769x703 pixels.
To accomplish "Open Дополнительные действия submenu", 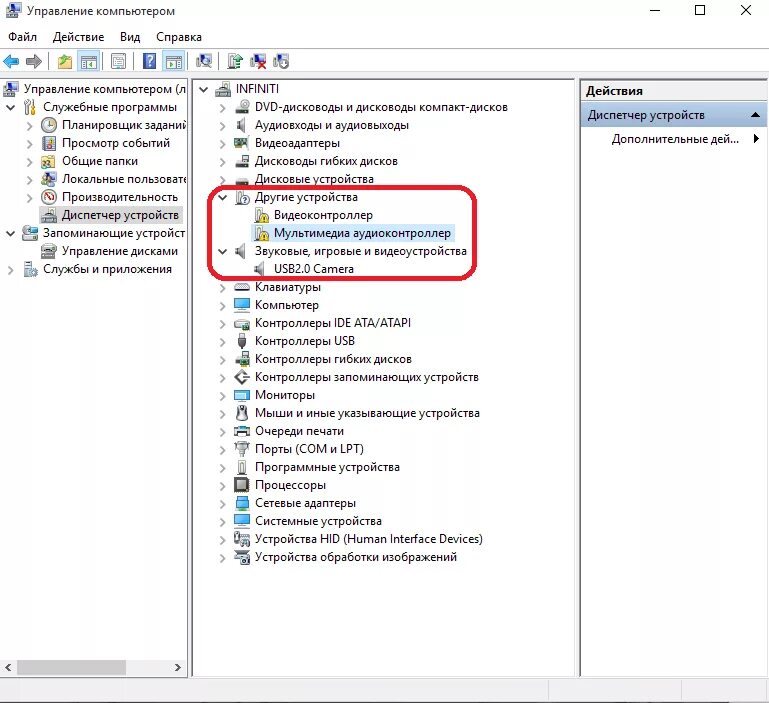I will [756, 139].
